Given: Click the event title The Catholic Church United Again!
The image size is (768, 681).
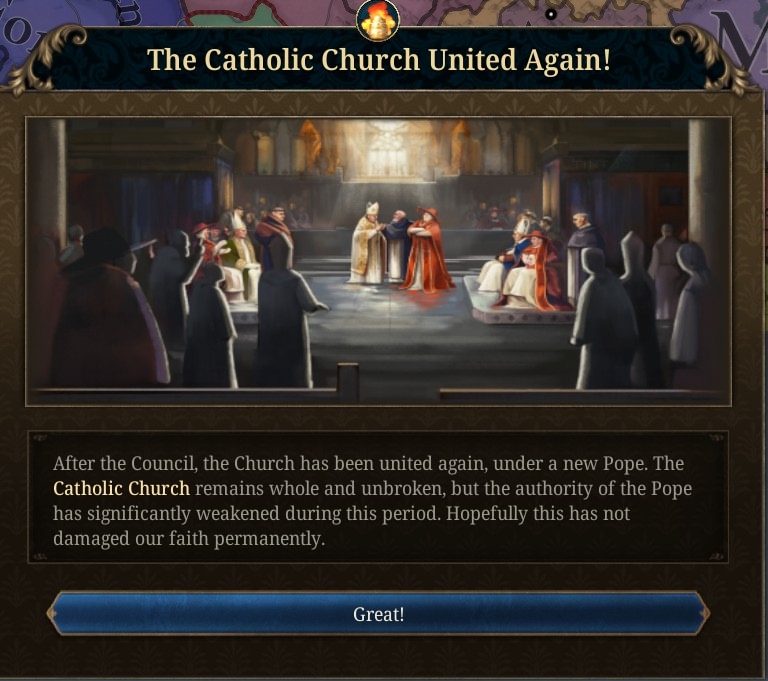Looking at the screenshot, I should (x=379, y=60).
